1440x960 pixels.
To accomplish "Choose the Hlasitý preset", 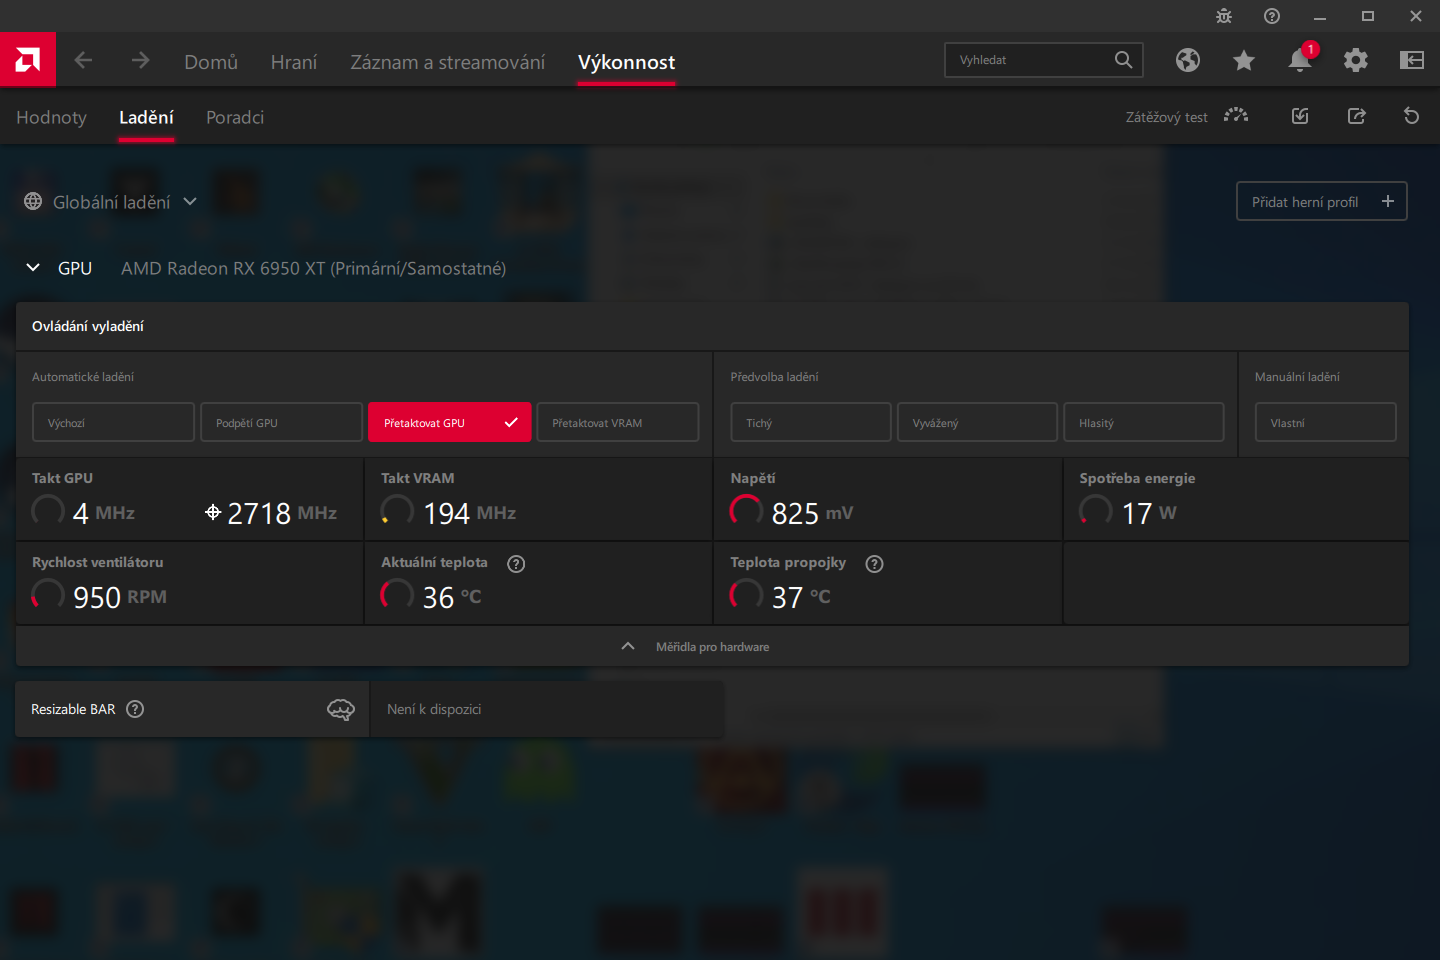I will (1144, 422).
